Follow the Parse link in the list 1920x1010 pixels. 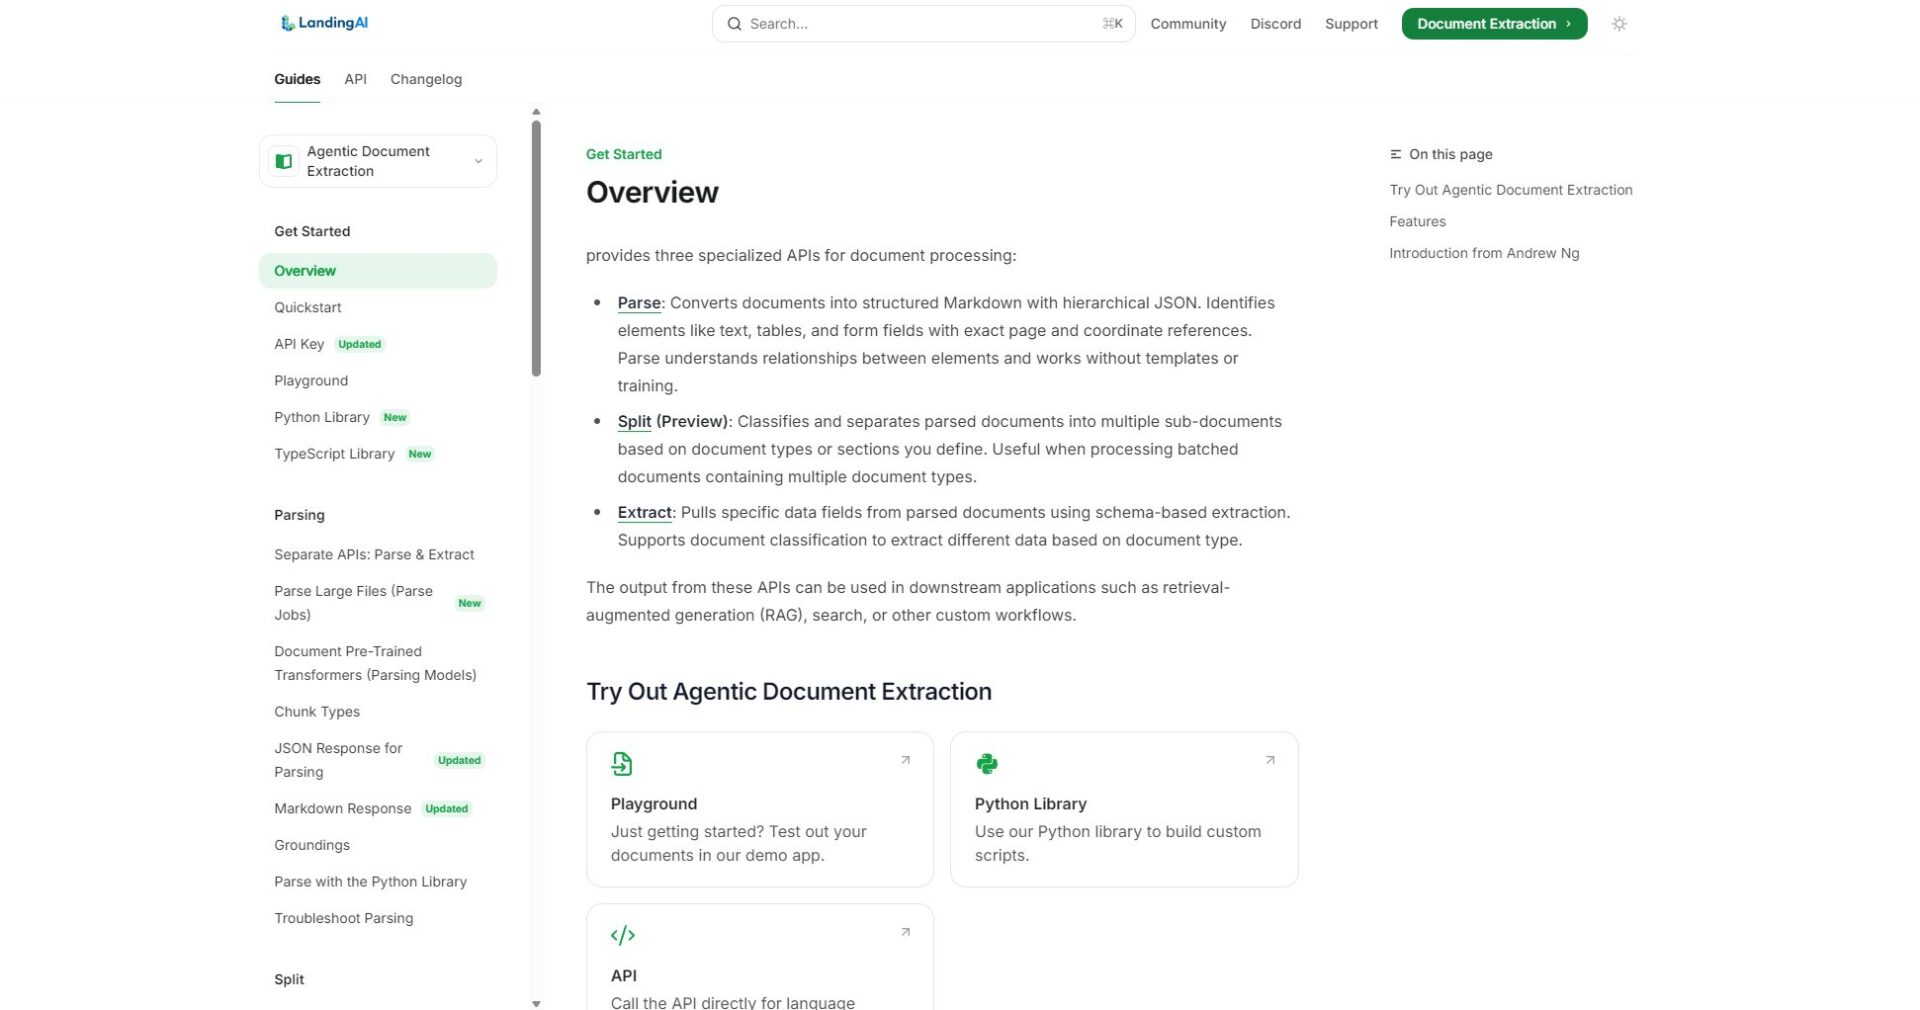tap(639, 303)
